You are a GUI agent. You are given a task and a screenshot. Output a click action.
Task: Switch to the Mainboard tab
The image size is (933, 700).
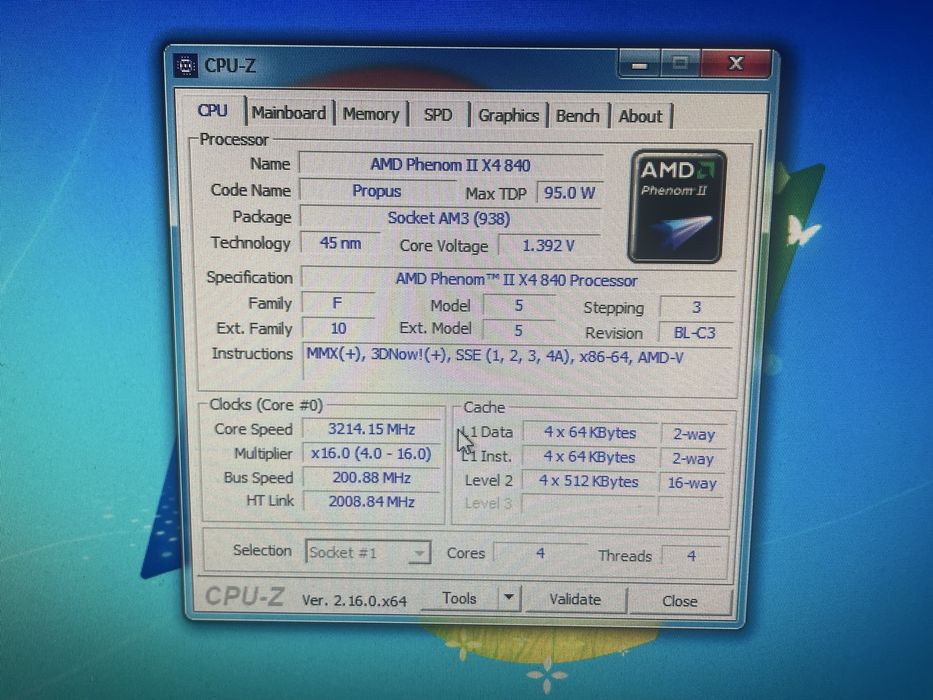coord(289,113)
